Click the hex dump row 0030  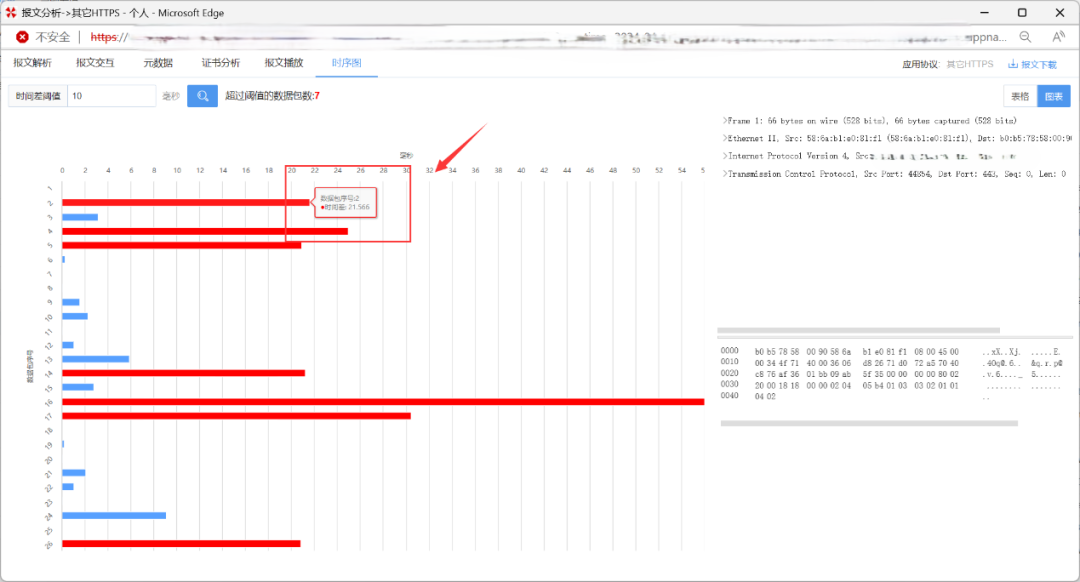coord(891,385)
